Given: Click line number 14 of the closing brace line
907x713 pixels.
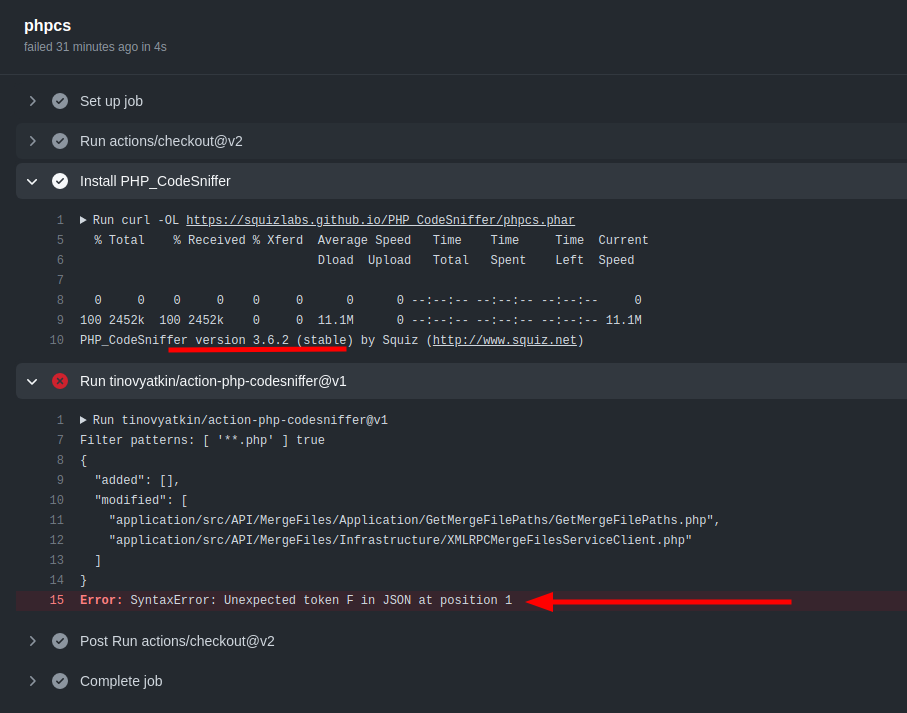Looking at the screenshot, I should (57, 580).
